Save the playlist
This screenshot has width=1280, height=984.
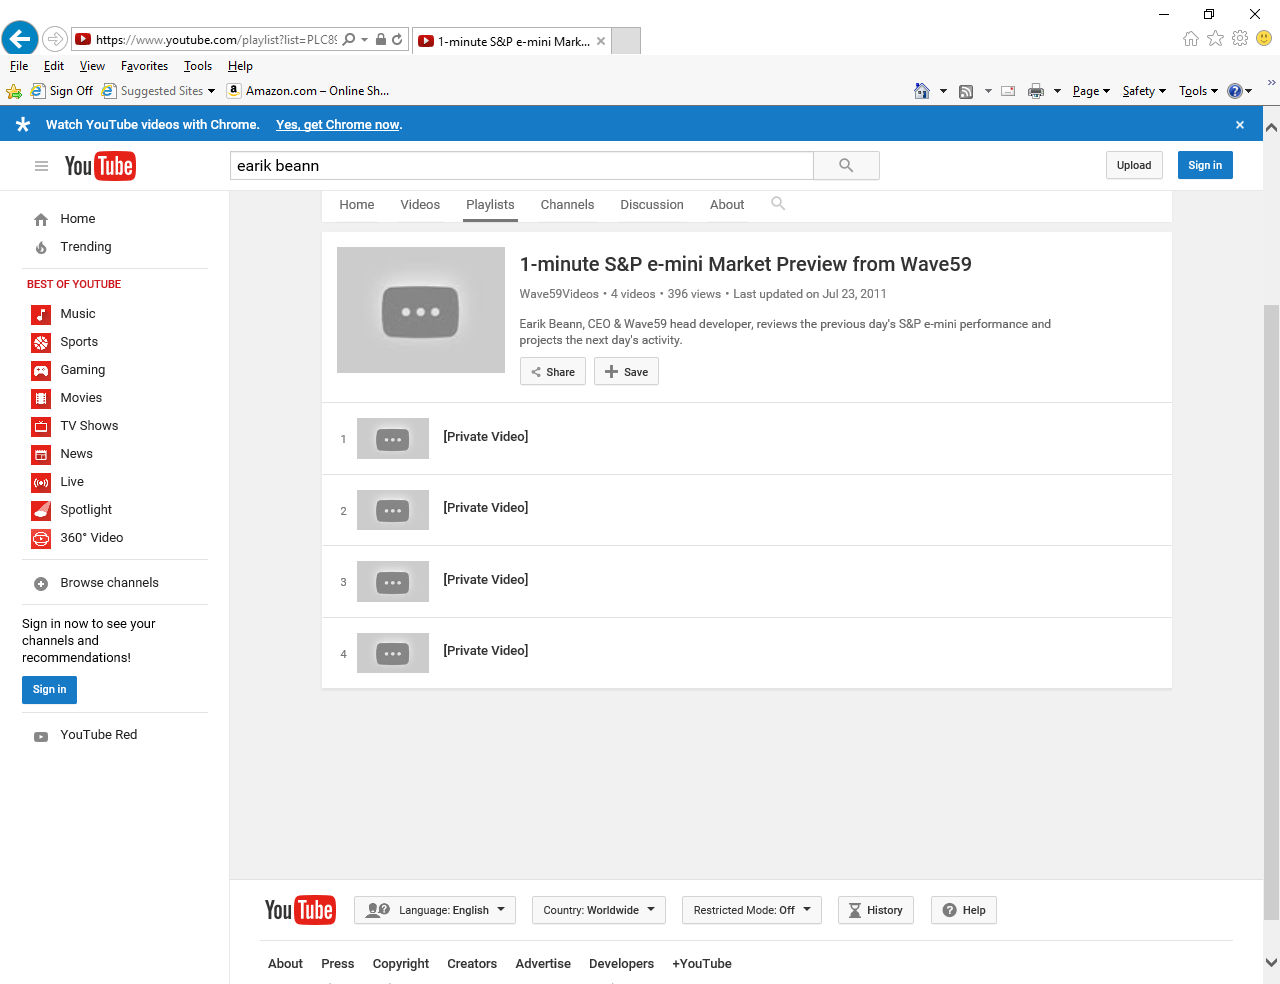626,372
